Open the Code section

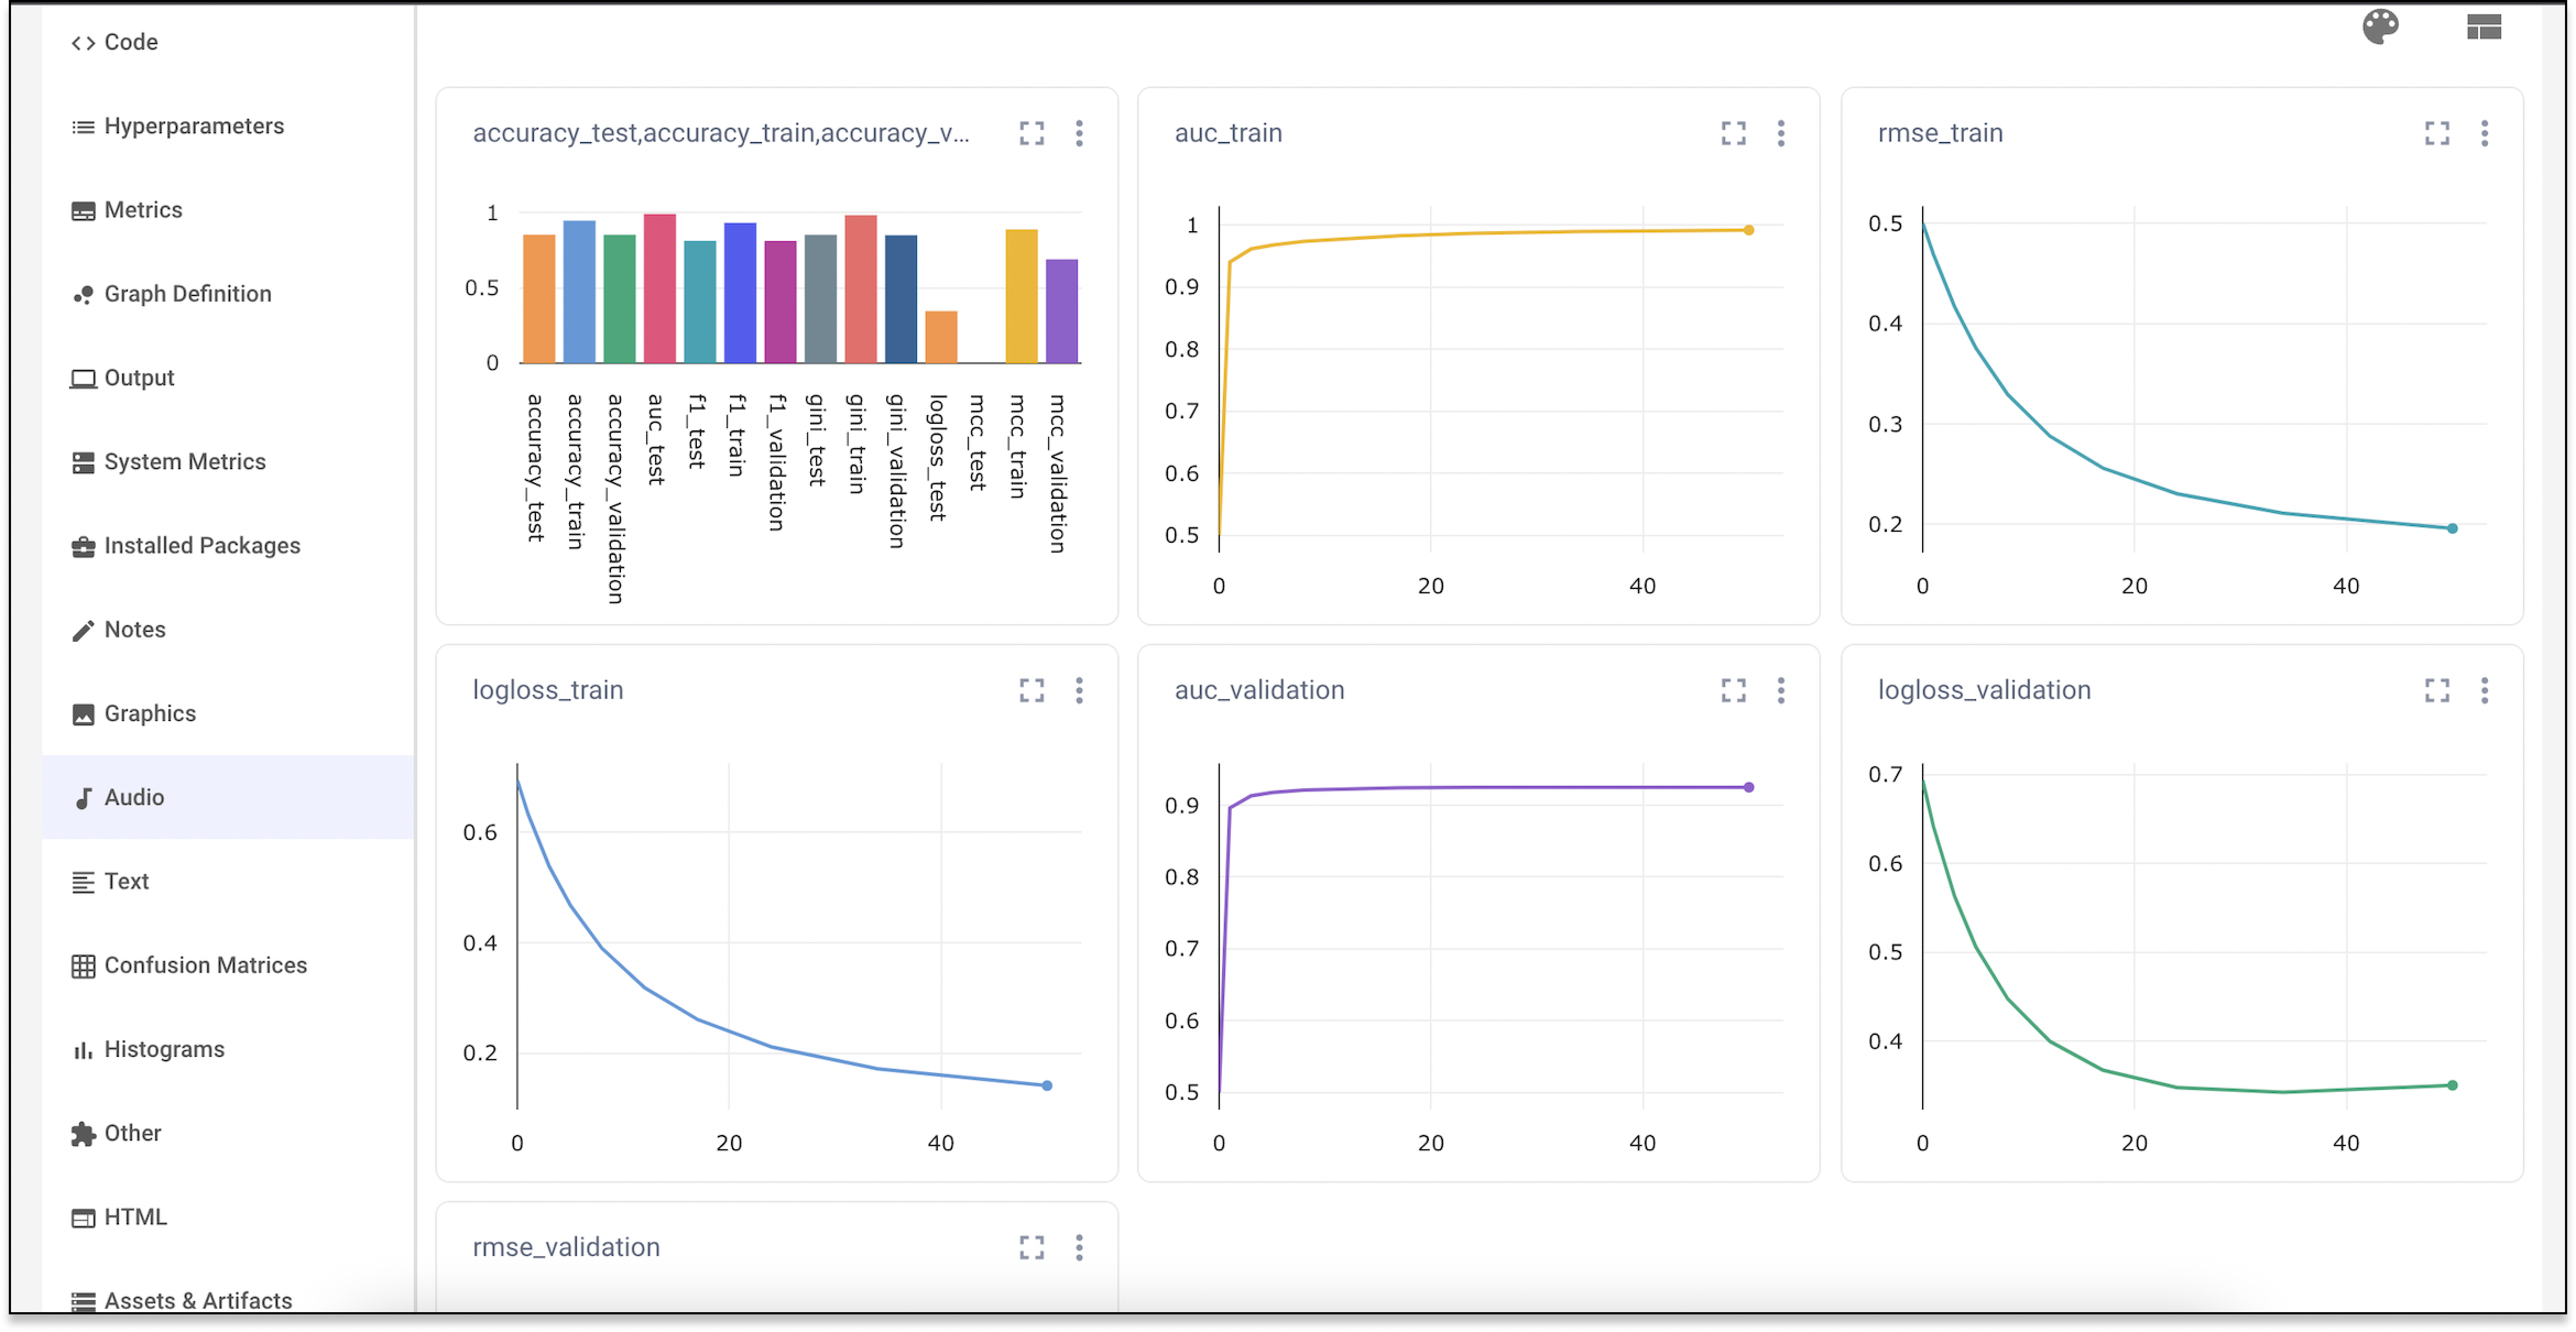point(228,42)
